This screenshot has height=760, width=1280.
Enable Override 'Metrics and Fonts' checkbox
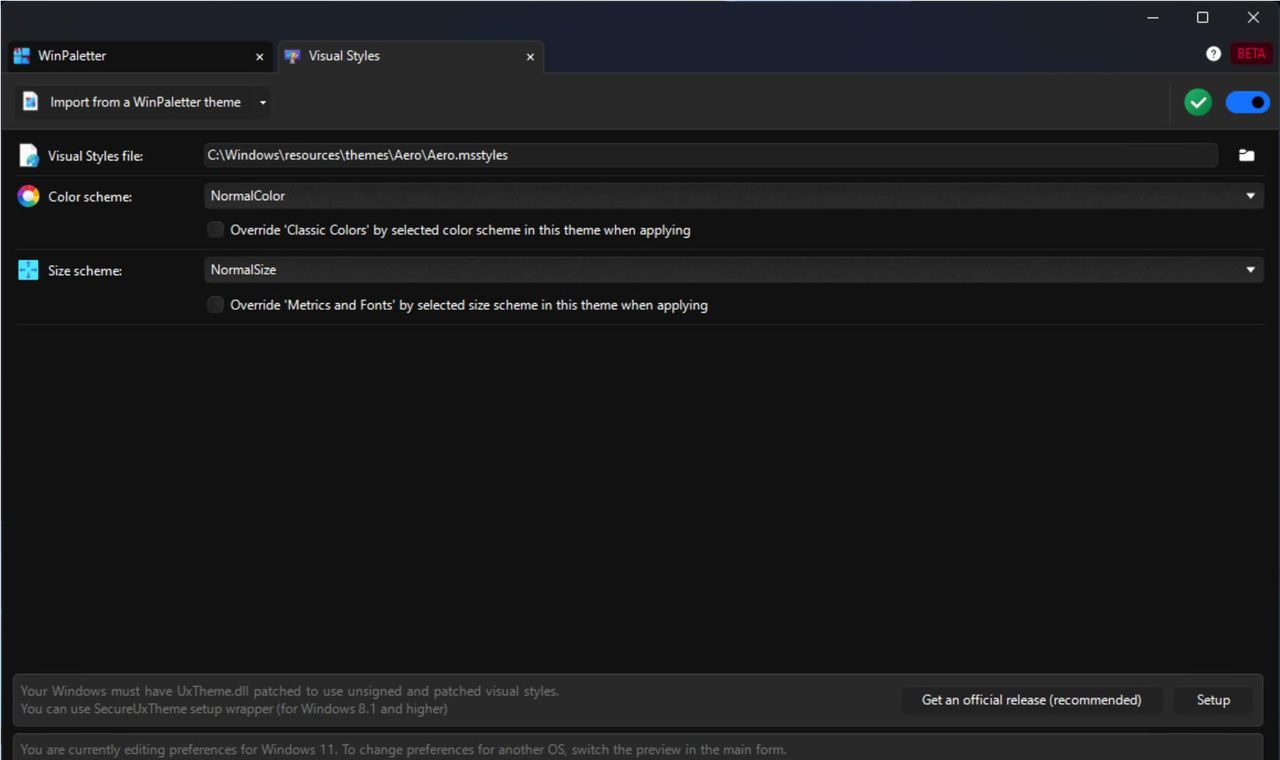pyautogui.click(x=215, y=305)
